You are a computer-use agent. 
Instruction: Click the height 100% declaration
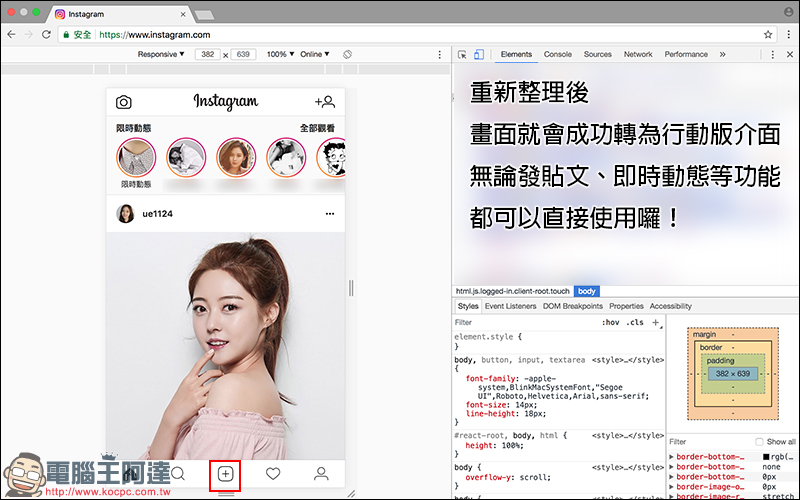pos(494,445)
